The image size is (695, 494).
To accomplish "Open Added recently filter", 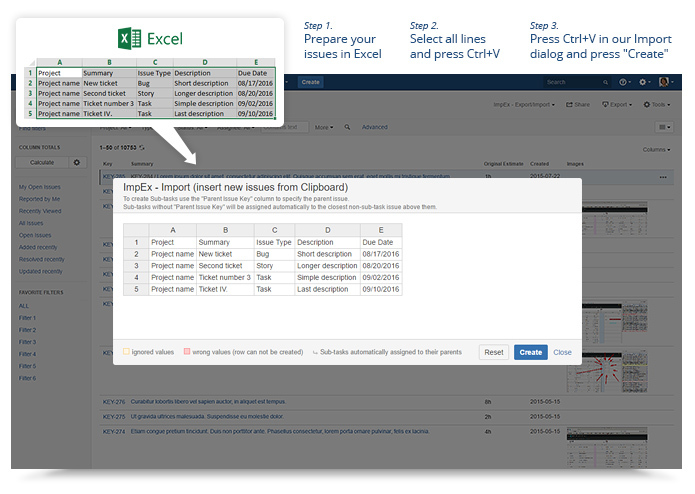I will (38, 247).
